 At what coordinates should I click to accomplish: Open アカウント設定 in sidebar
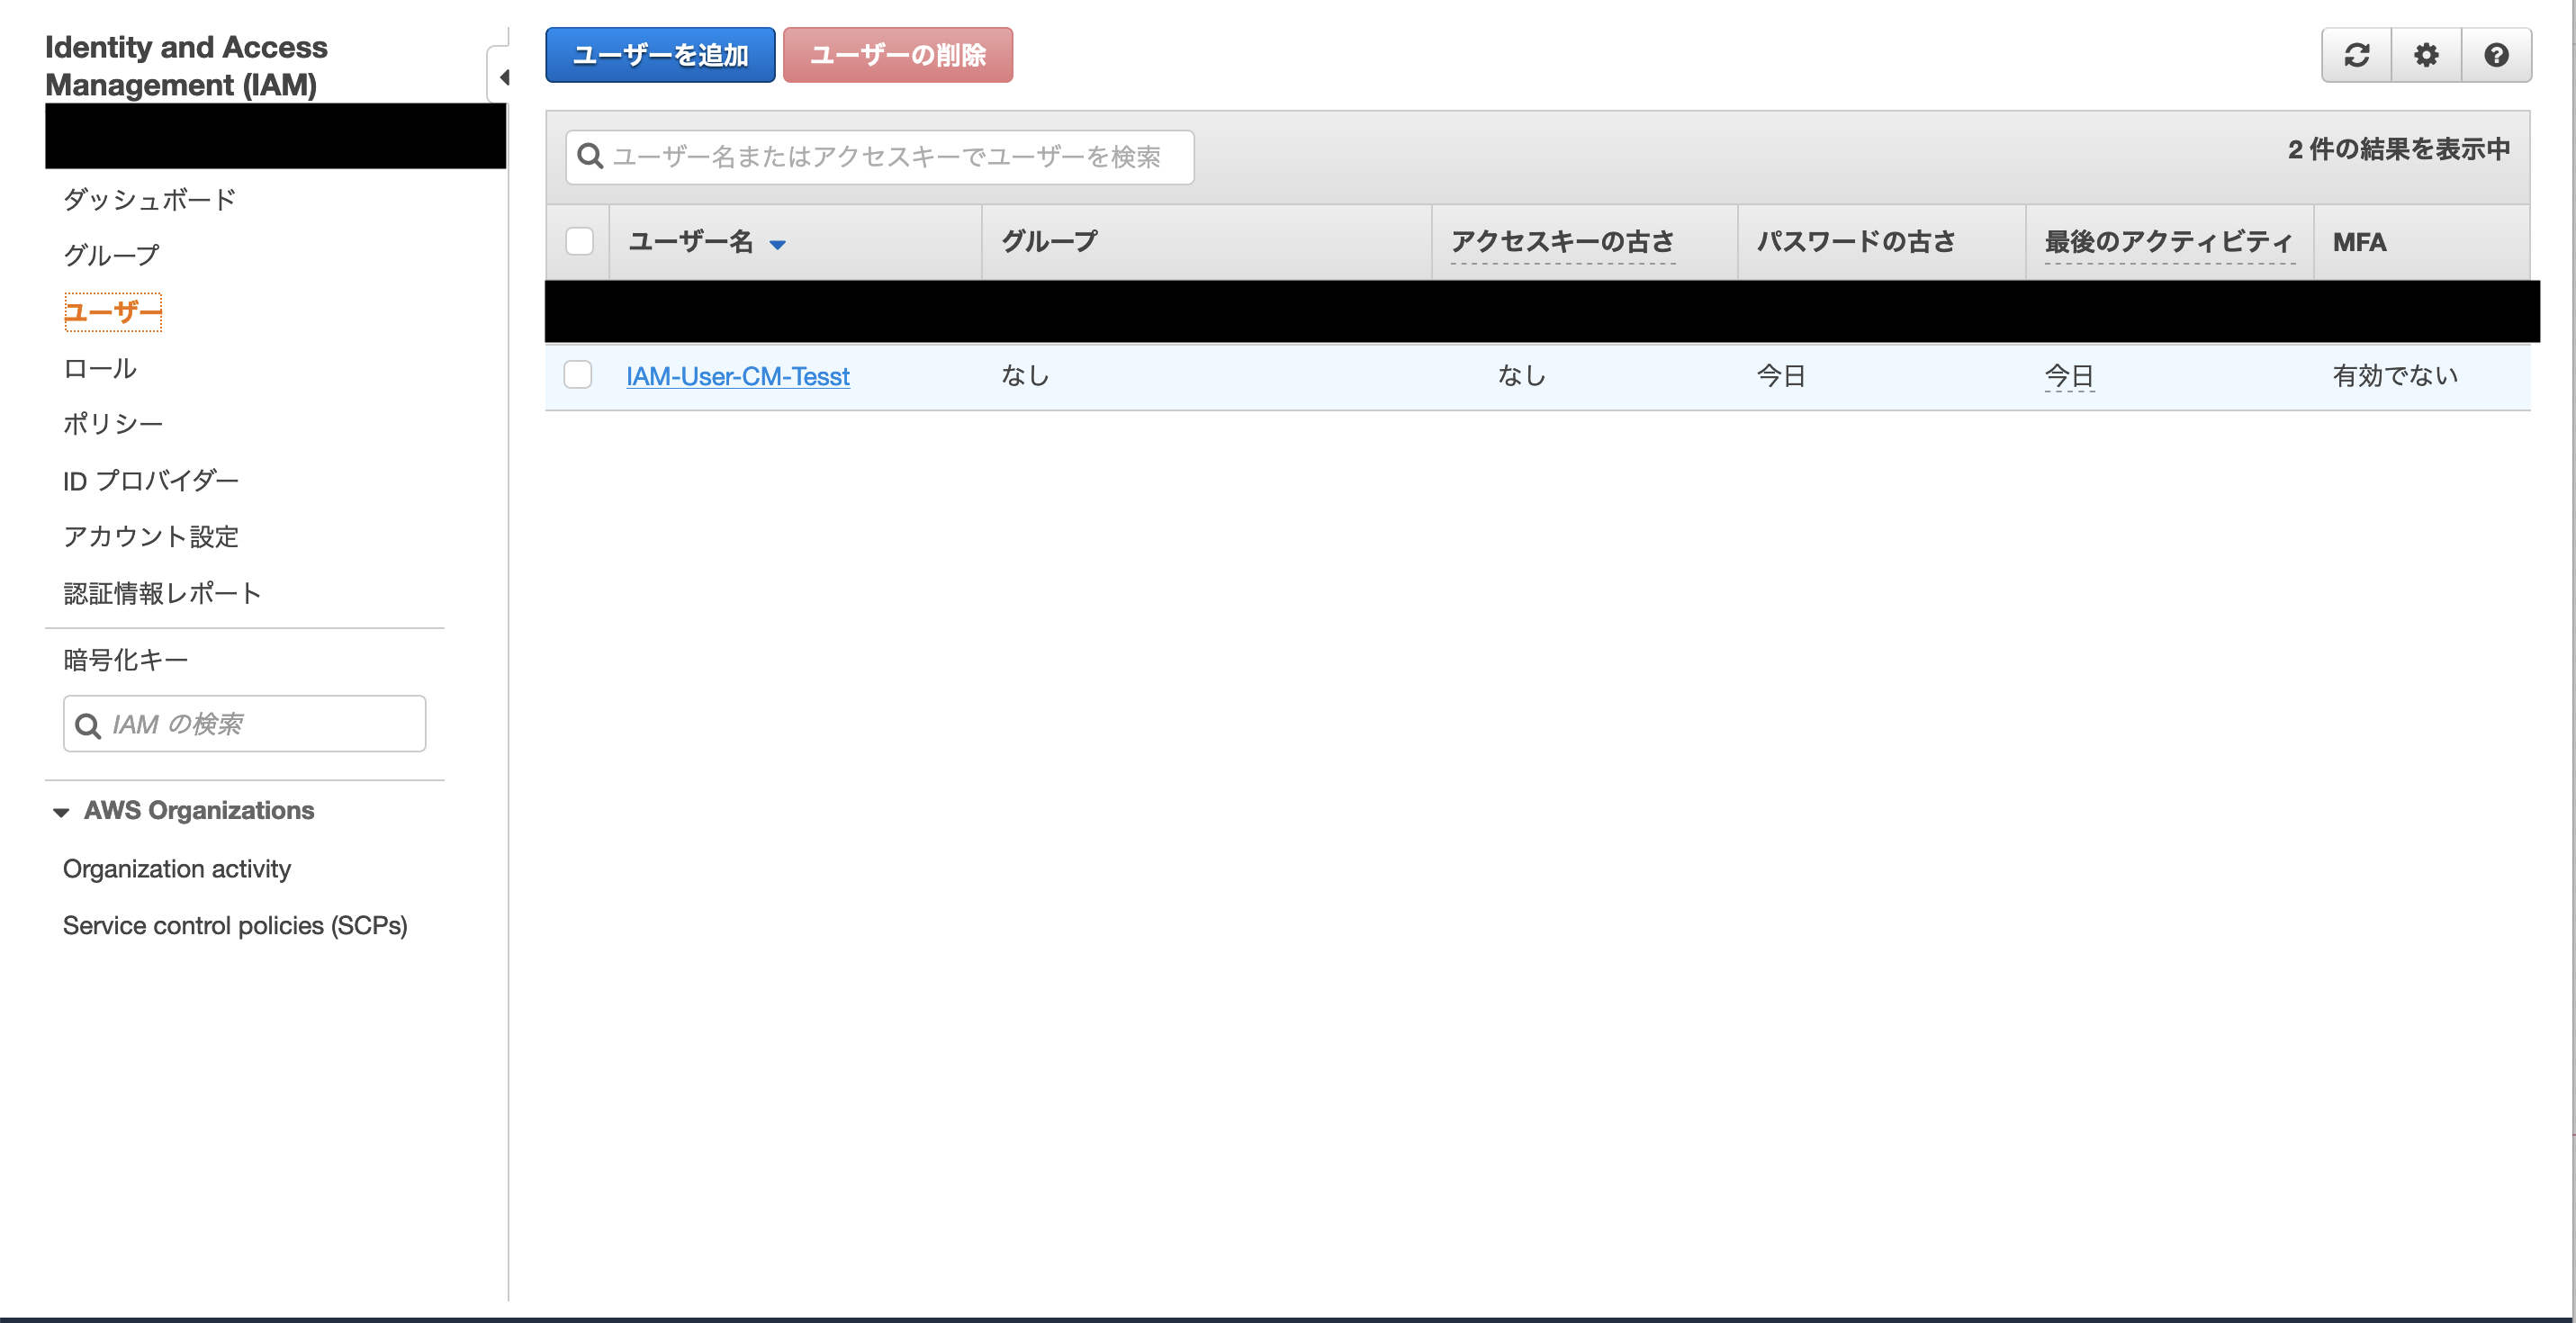point(151,537)
